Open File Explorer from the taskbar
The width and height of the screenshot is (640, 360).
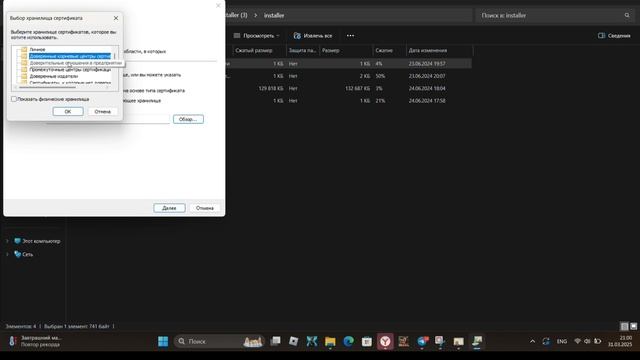(x=330, y=341)
